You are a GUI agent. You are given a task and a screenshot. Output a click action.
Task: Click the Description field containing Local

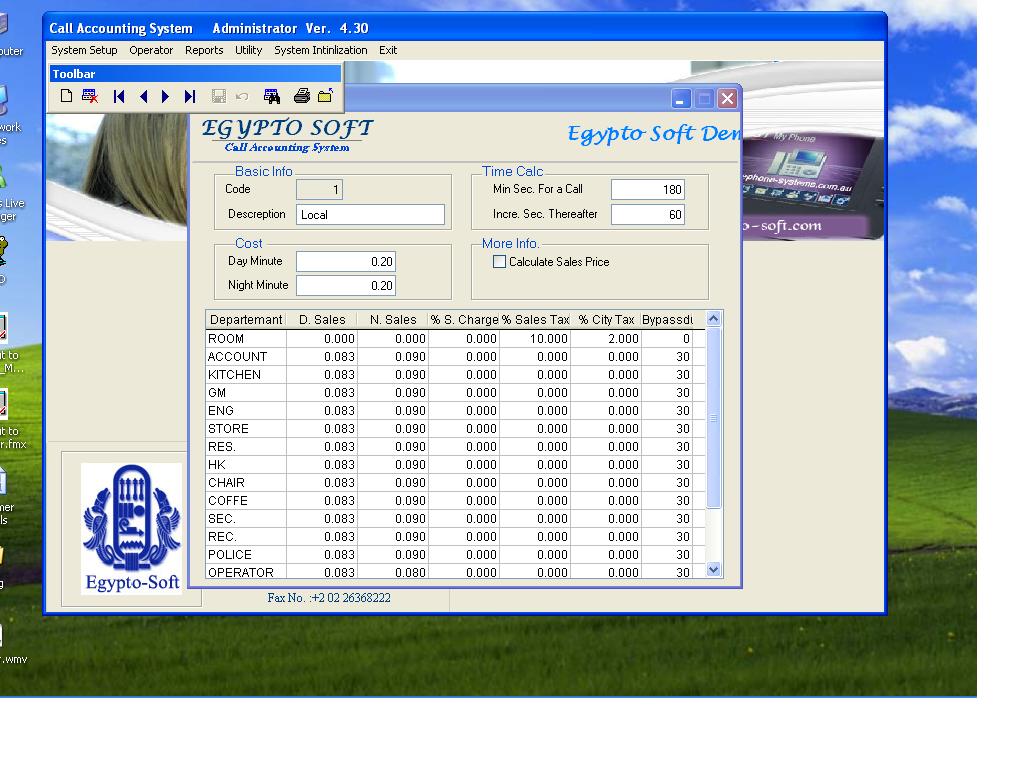[x=370, y=214]
